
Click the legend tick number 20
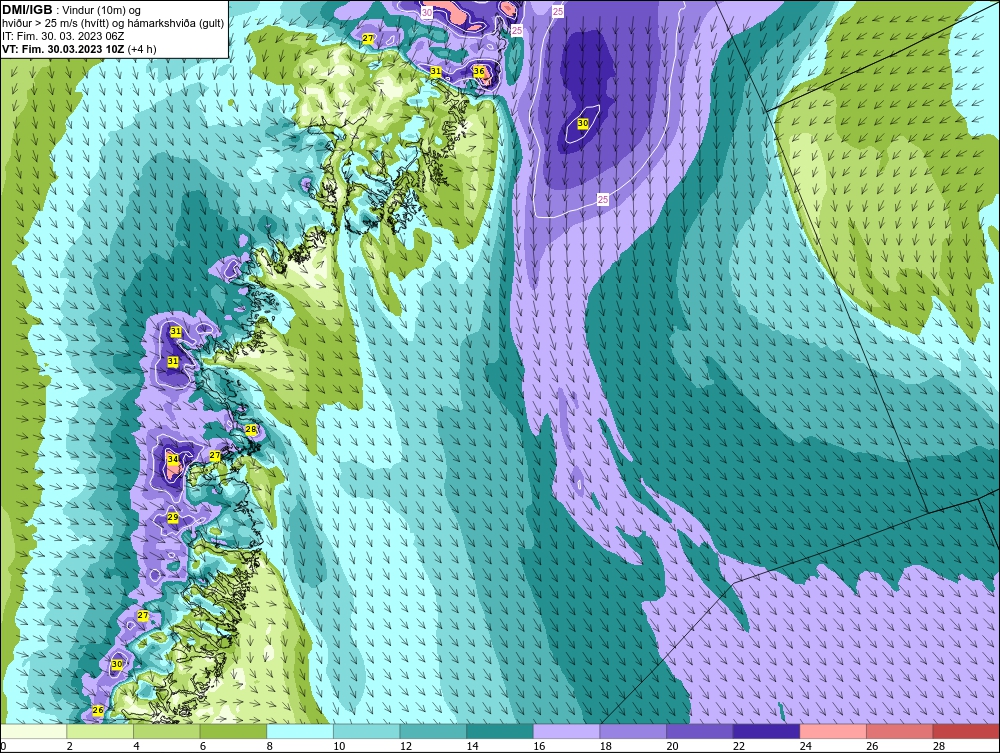[673, 746]
